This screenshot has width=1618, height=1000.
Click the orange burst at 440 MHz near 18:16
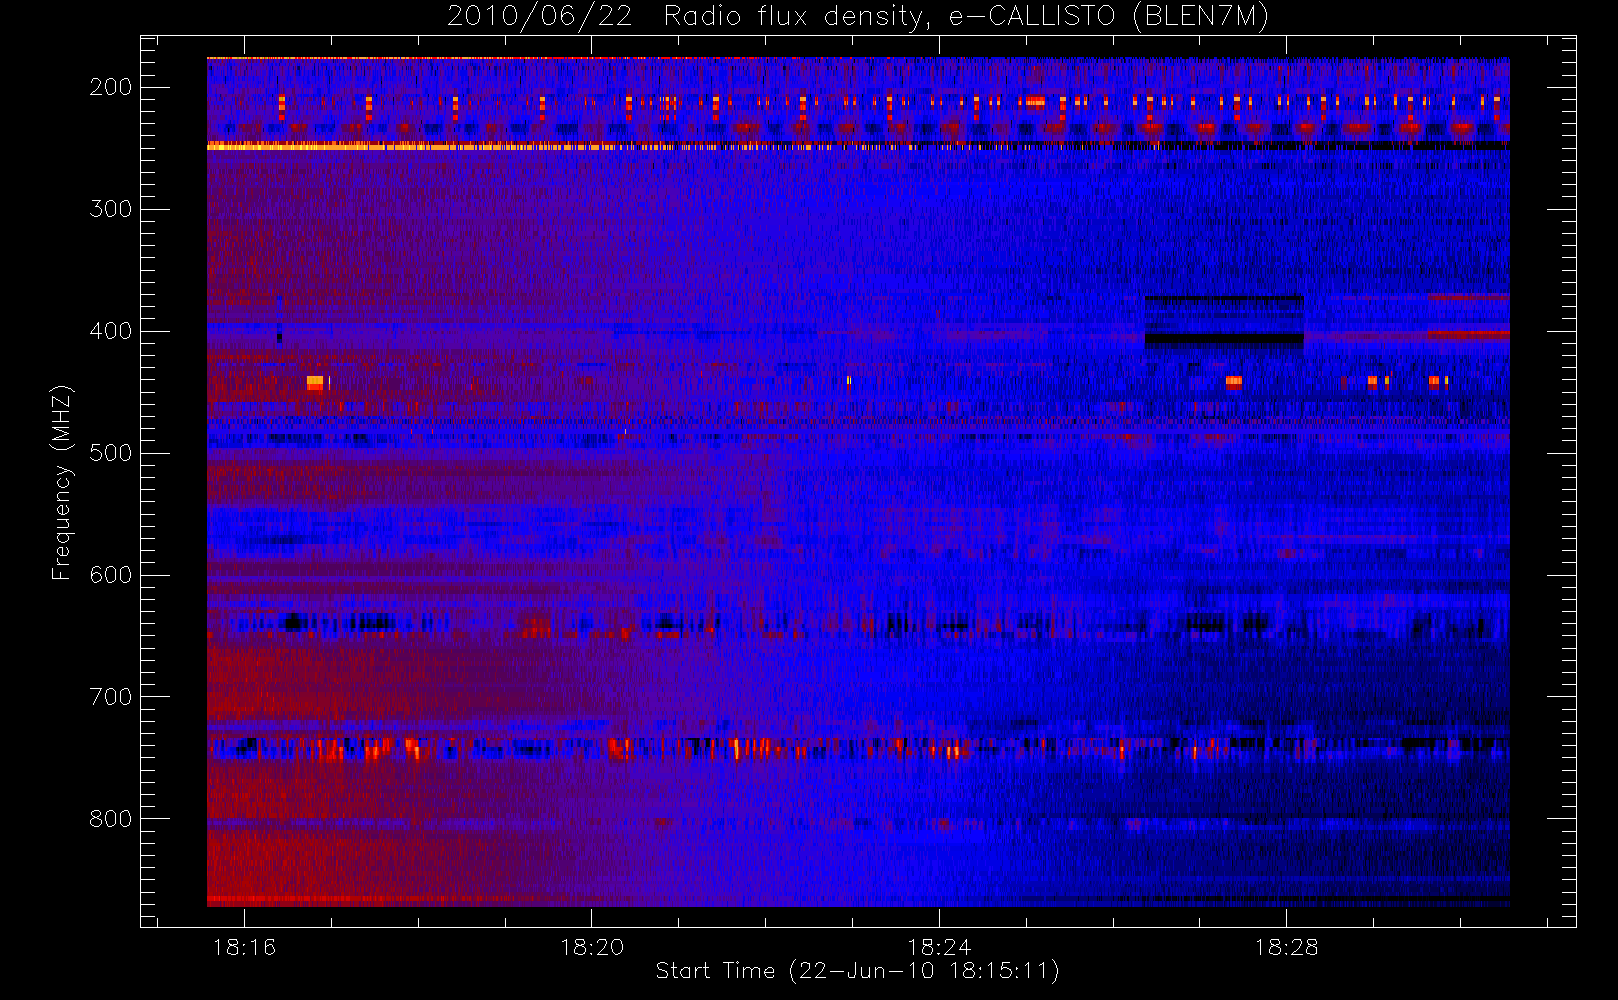tap(315, 382)
